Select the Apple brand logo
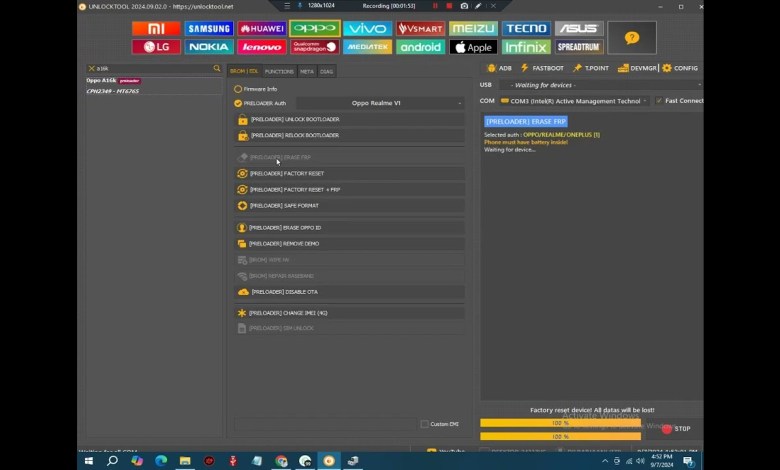 coord(473,47)
